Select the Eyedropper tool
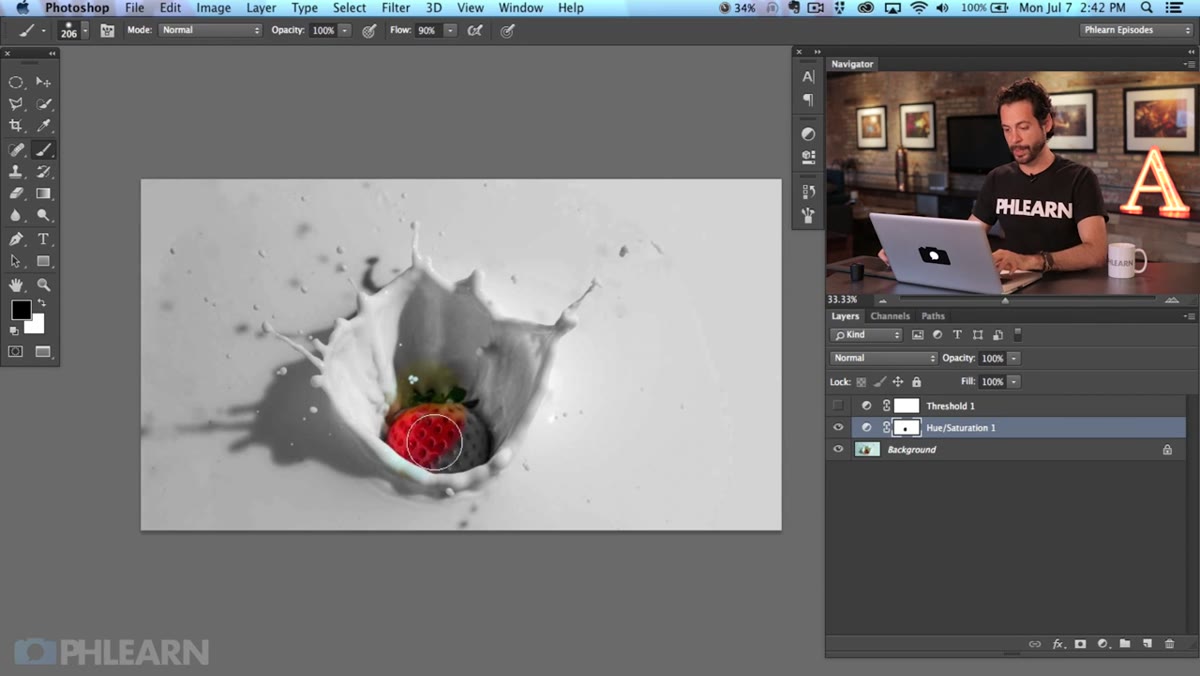1200x676 pixels. tap(44, 126)
